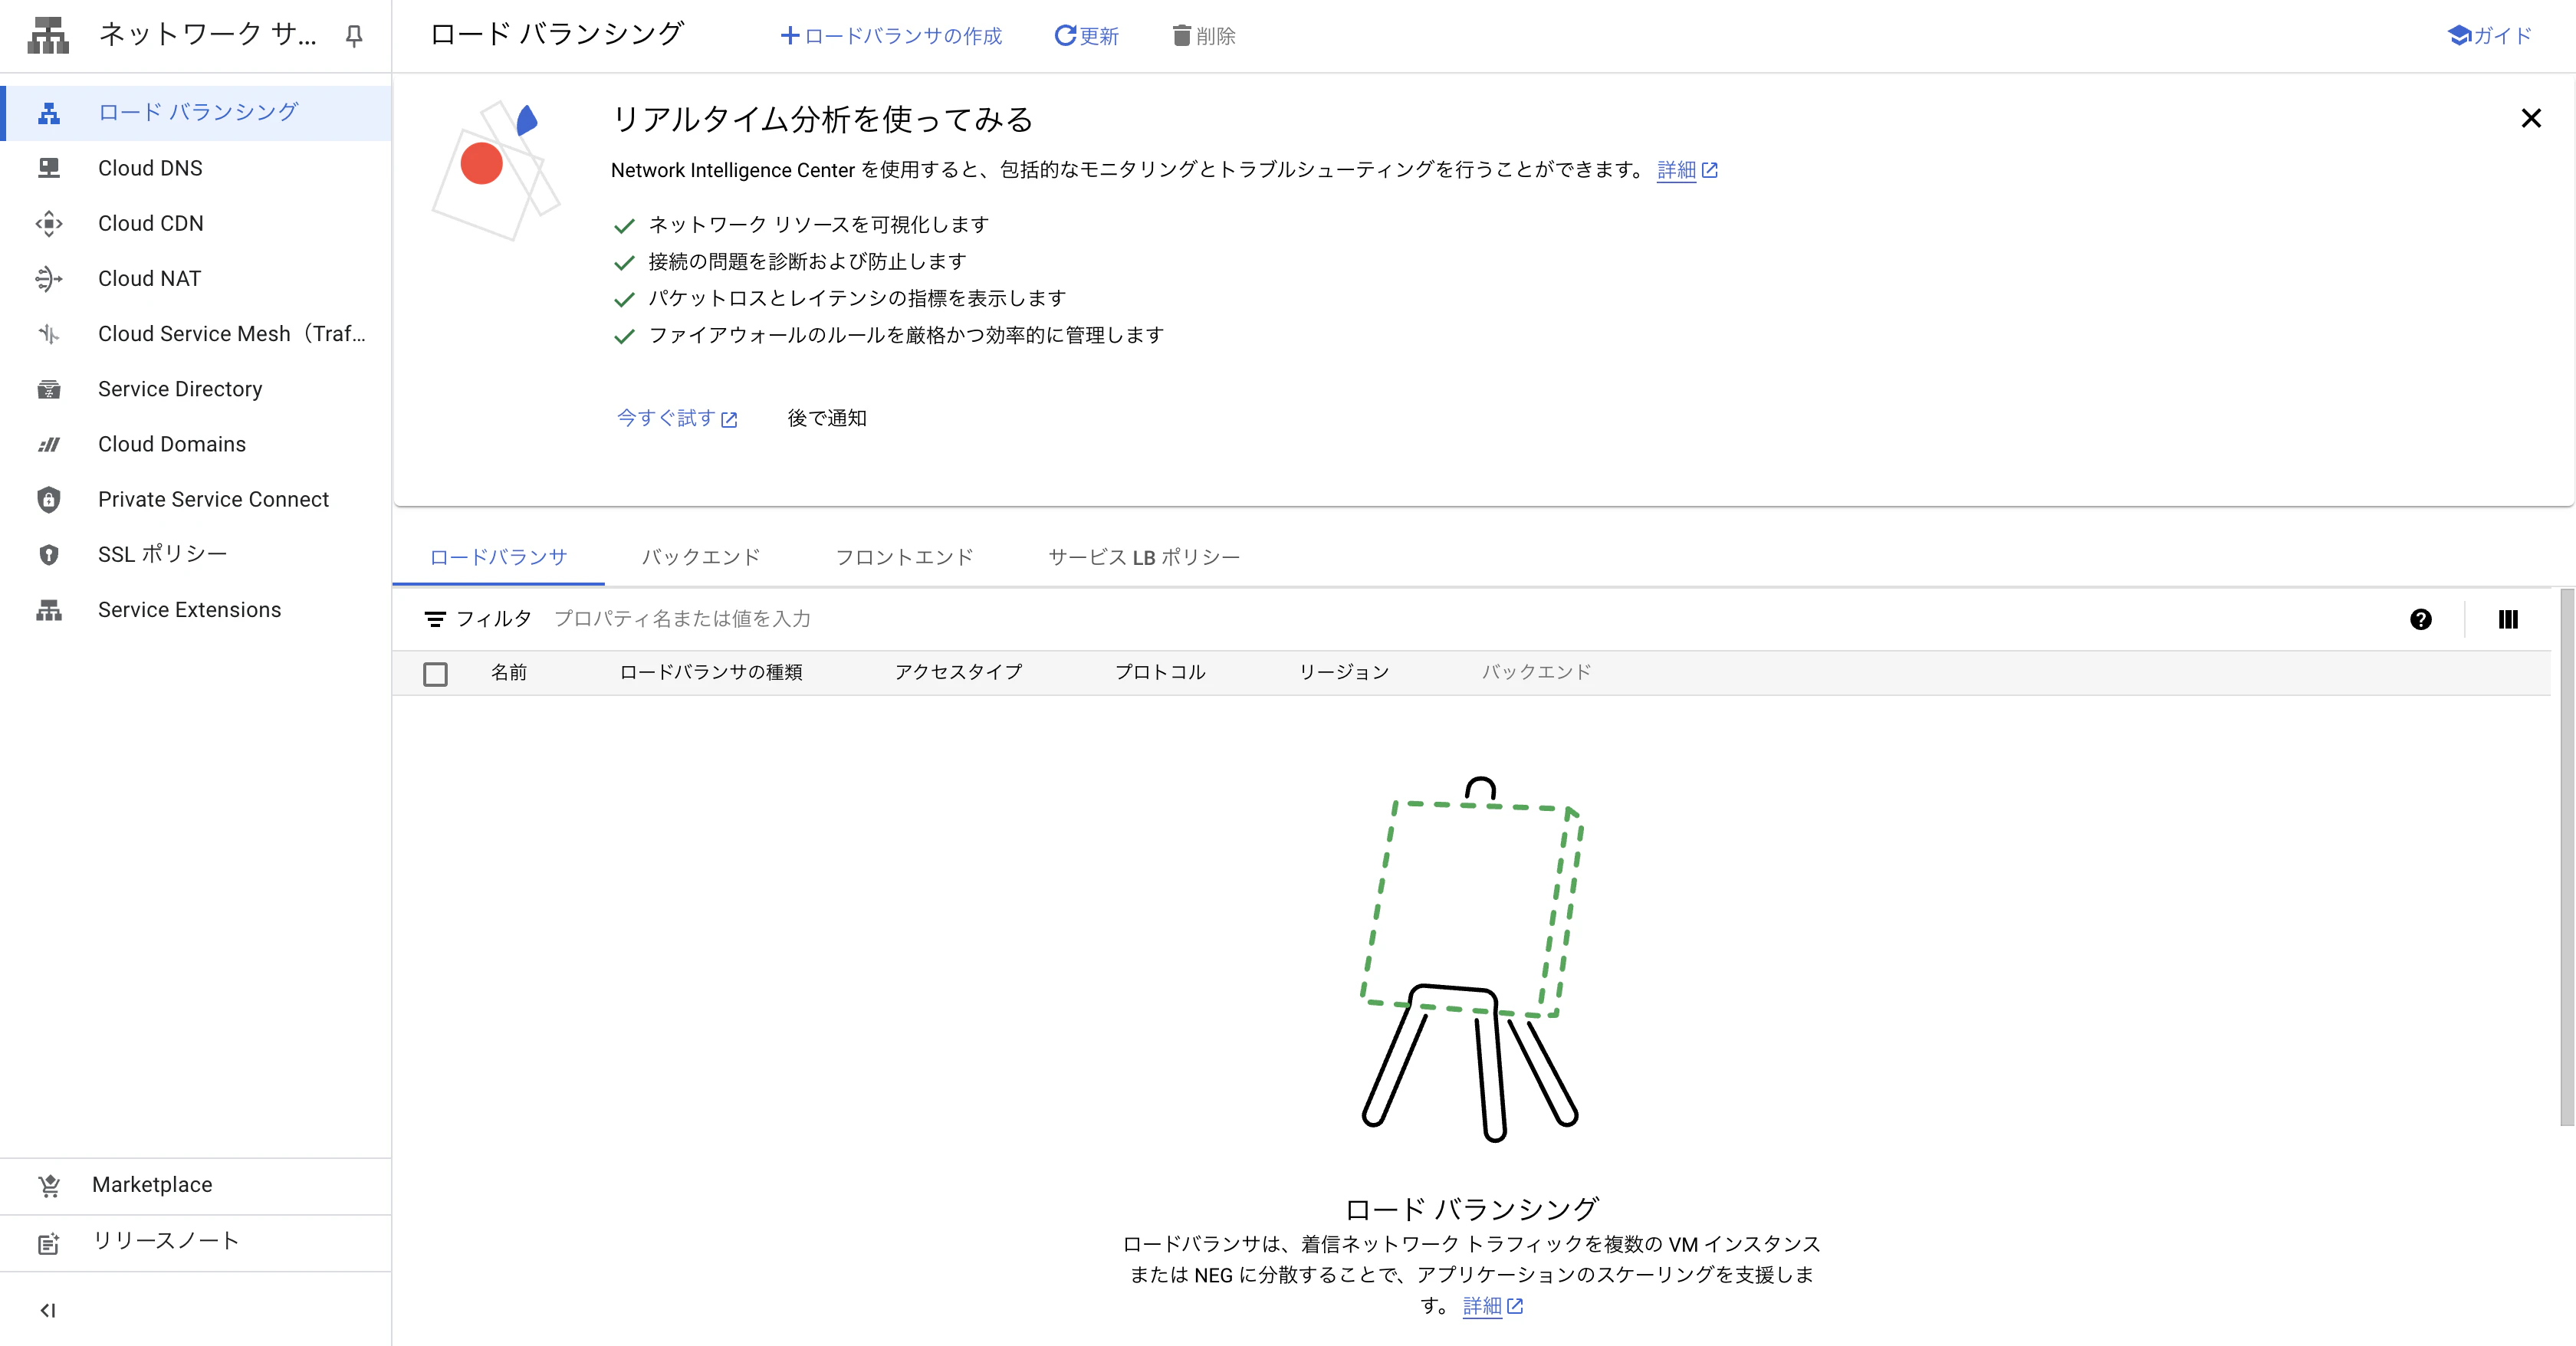Open Cloud Domains page
This screenshot has width=2576, height=1346.
click(198, 444)
